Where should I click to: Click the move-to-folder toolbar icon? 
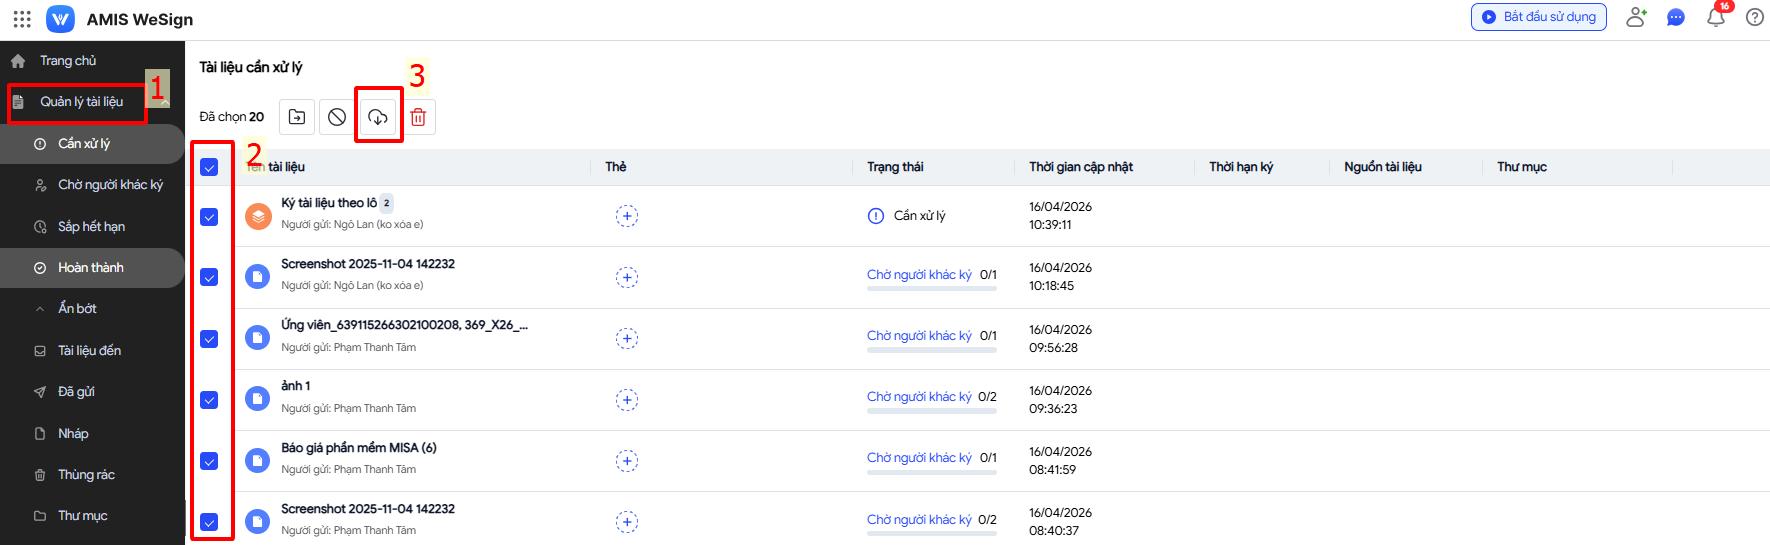(x=297, y=117)
